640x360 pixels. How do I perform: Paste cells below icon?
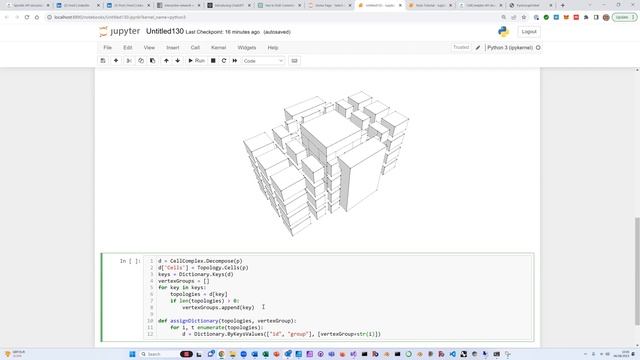[153, 61]
